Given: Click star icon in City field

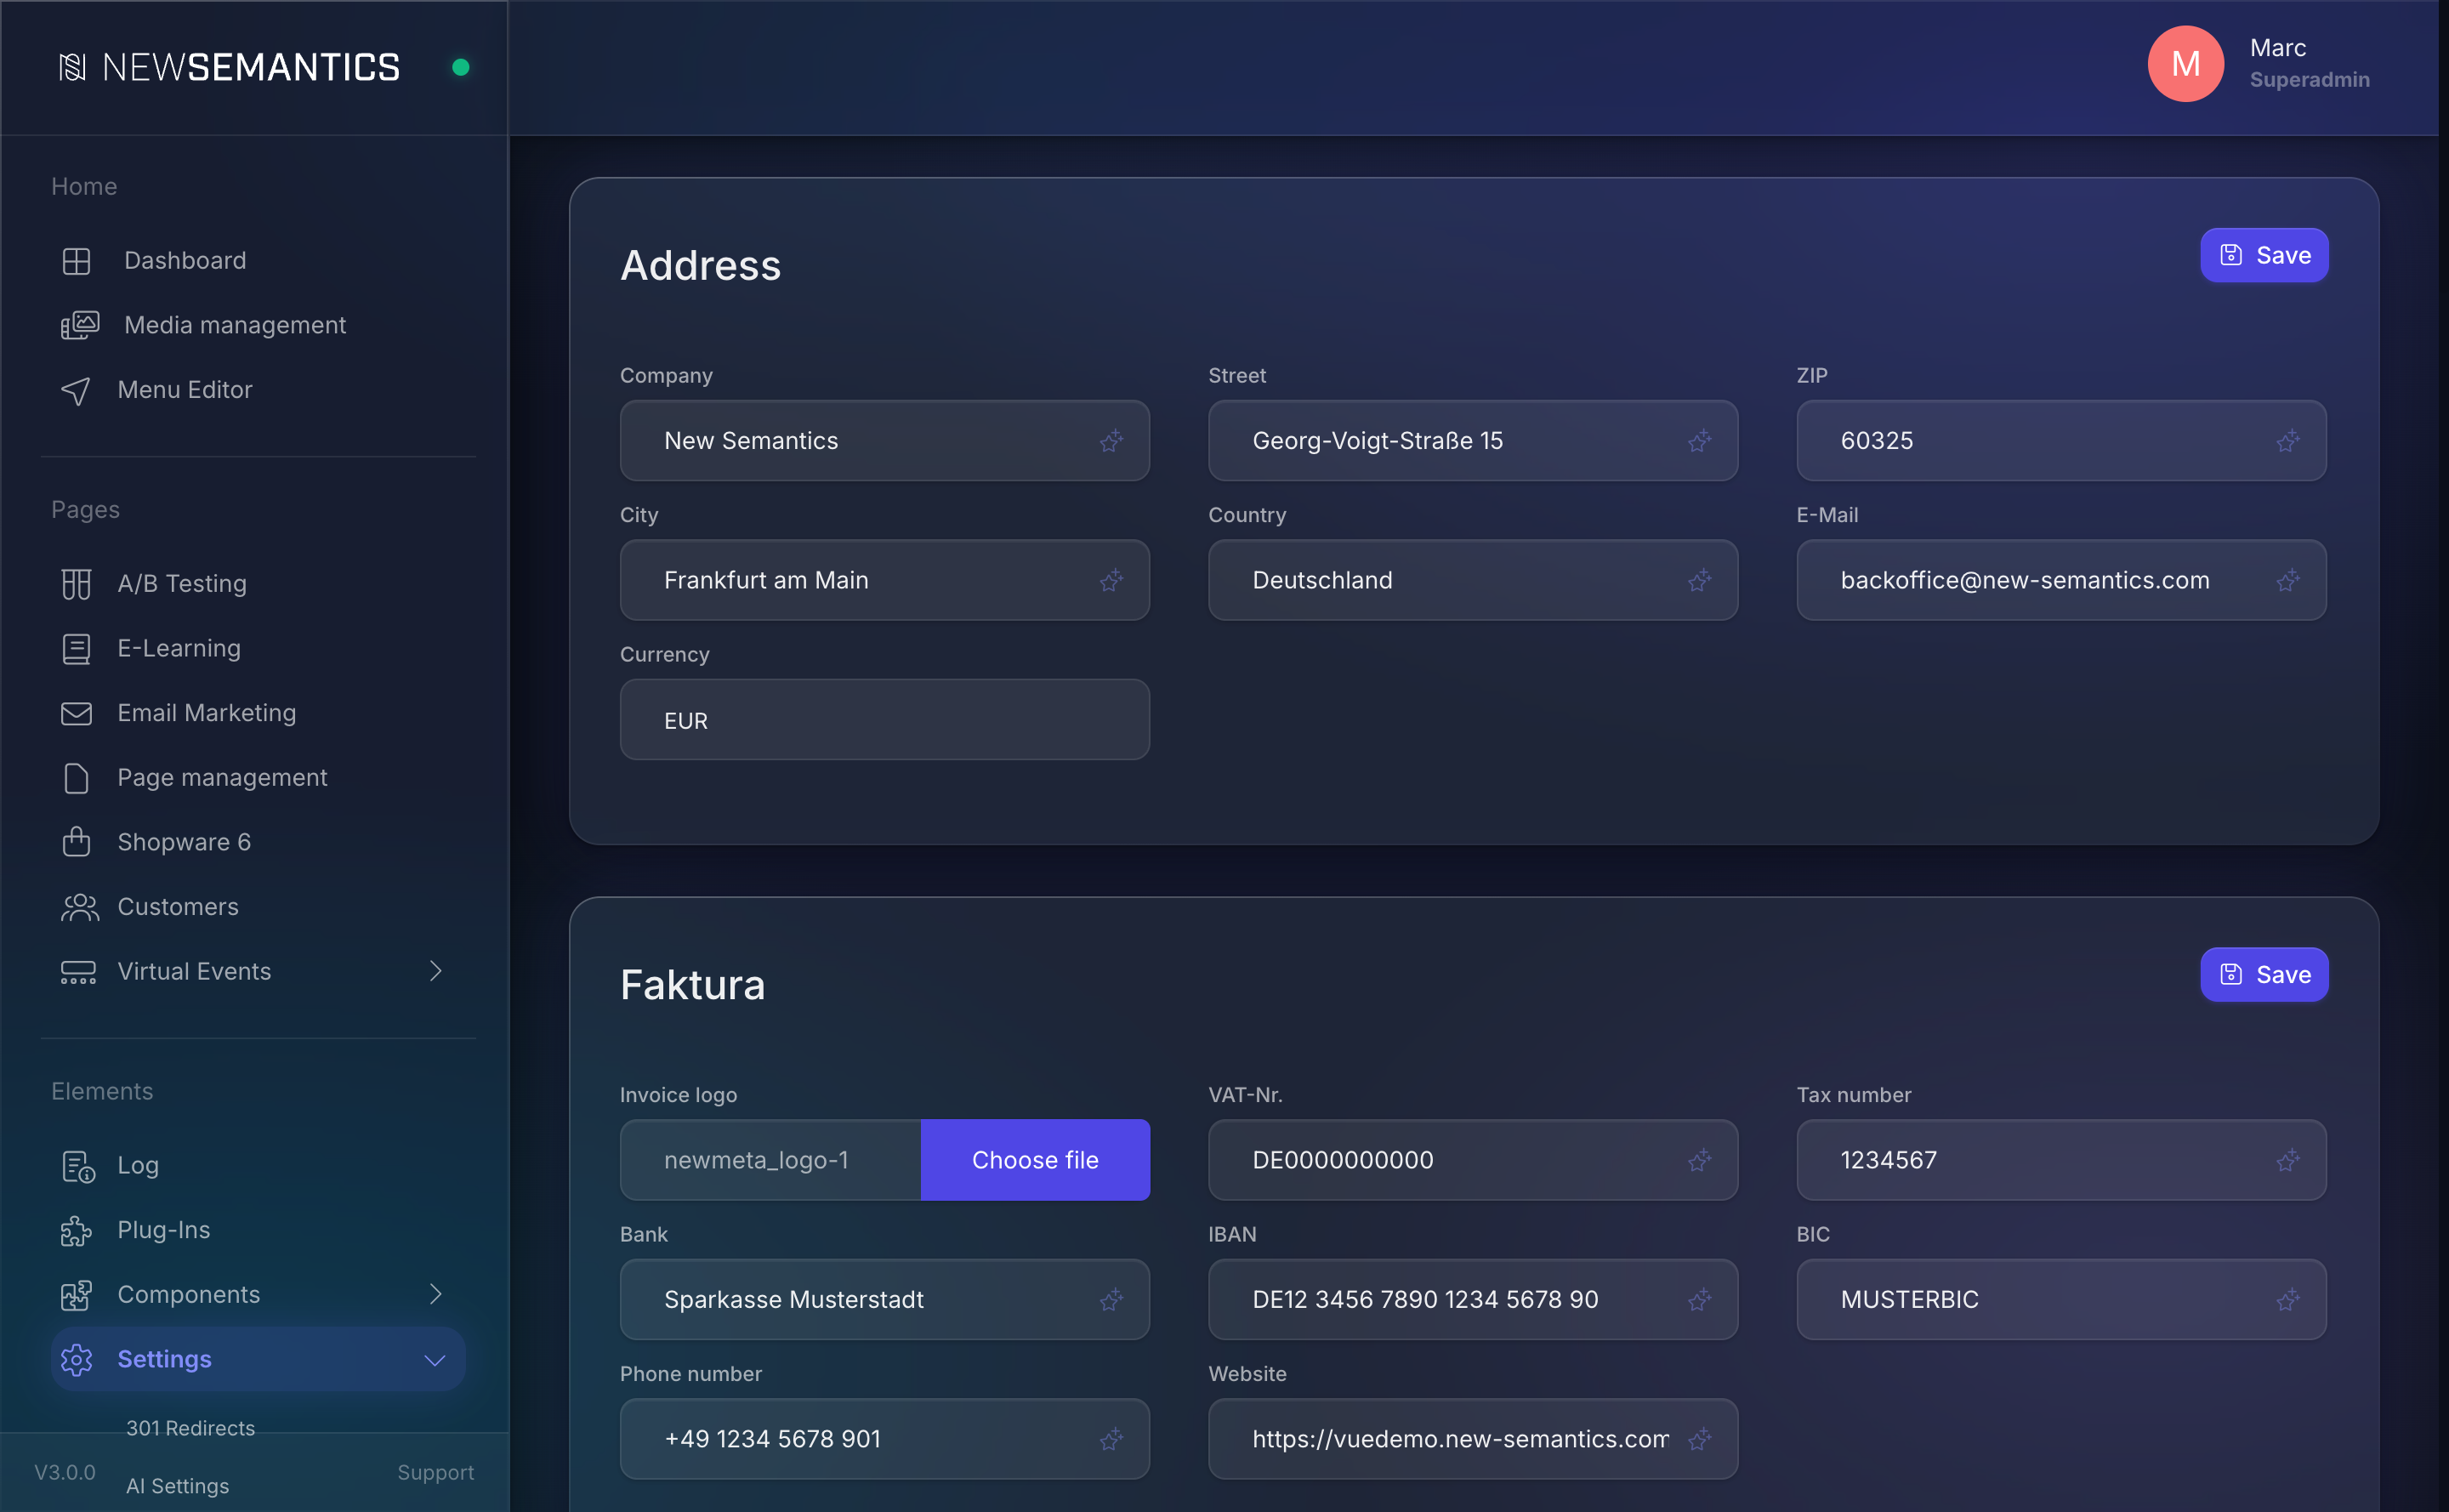Looking at the screenshot, I should [1111, 581].
